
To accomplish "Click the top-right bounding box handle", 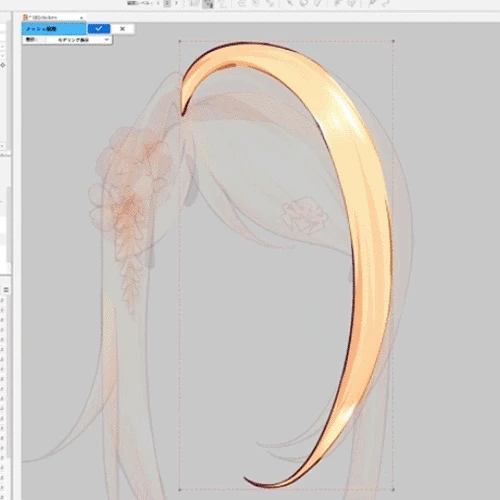I will point(393,41).
